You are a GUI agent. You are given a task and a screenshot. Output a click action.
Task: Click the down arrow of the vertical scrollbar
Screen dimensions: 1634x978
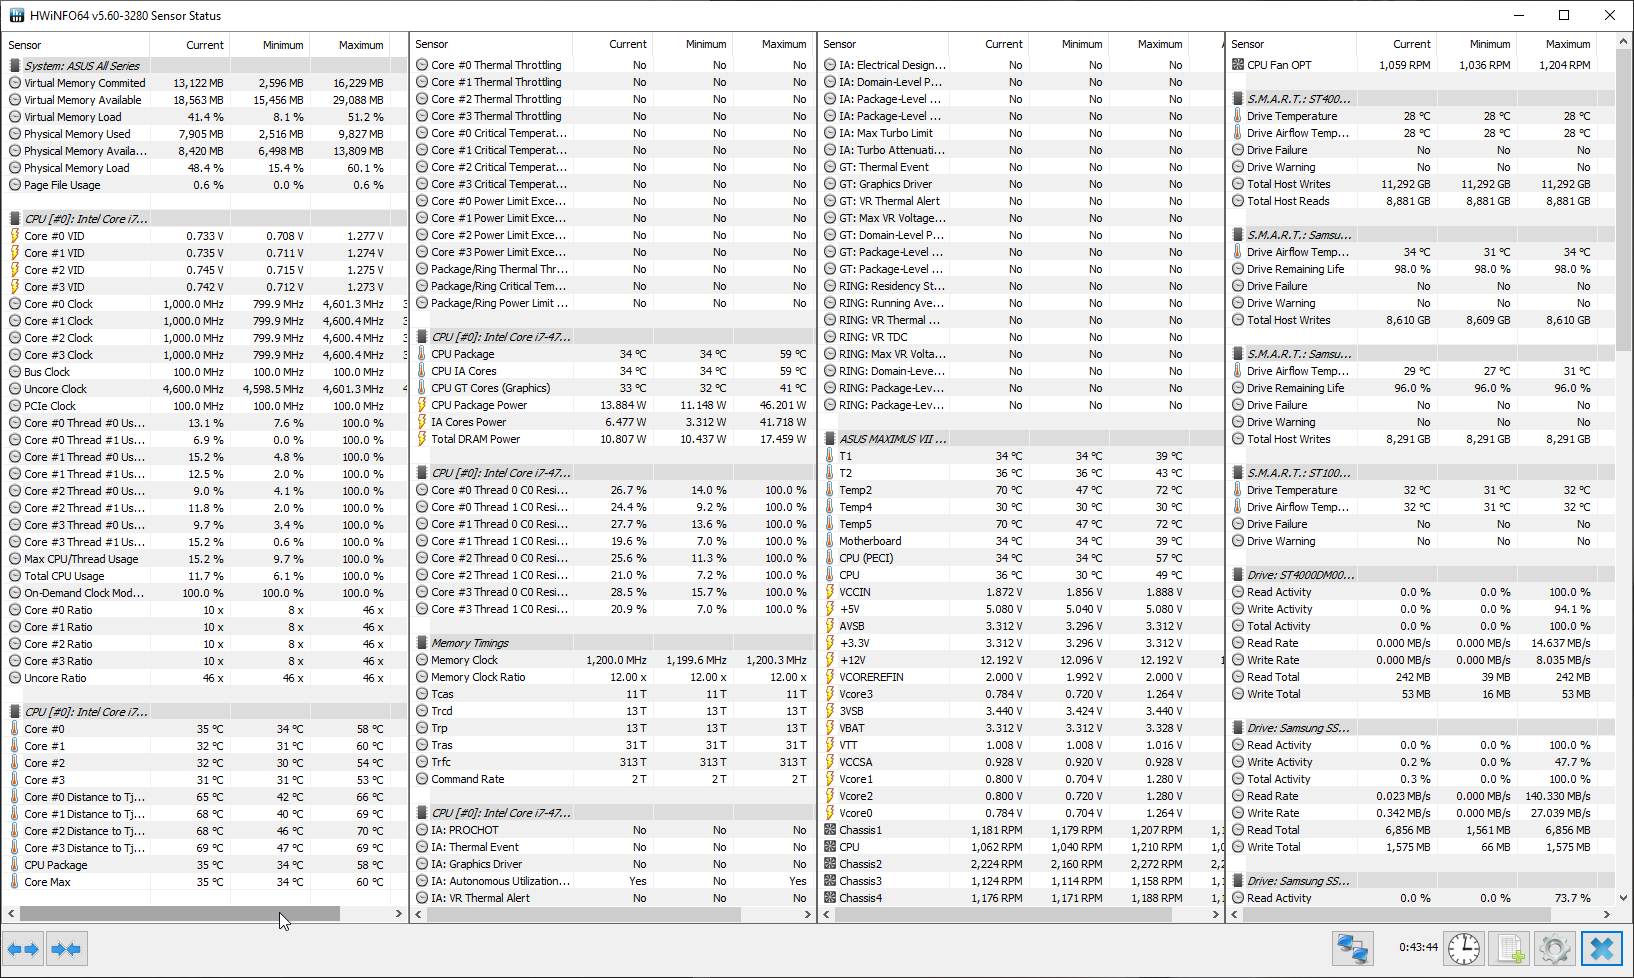[1624, 898]
